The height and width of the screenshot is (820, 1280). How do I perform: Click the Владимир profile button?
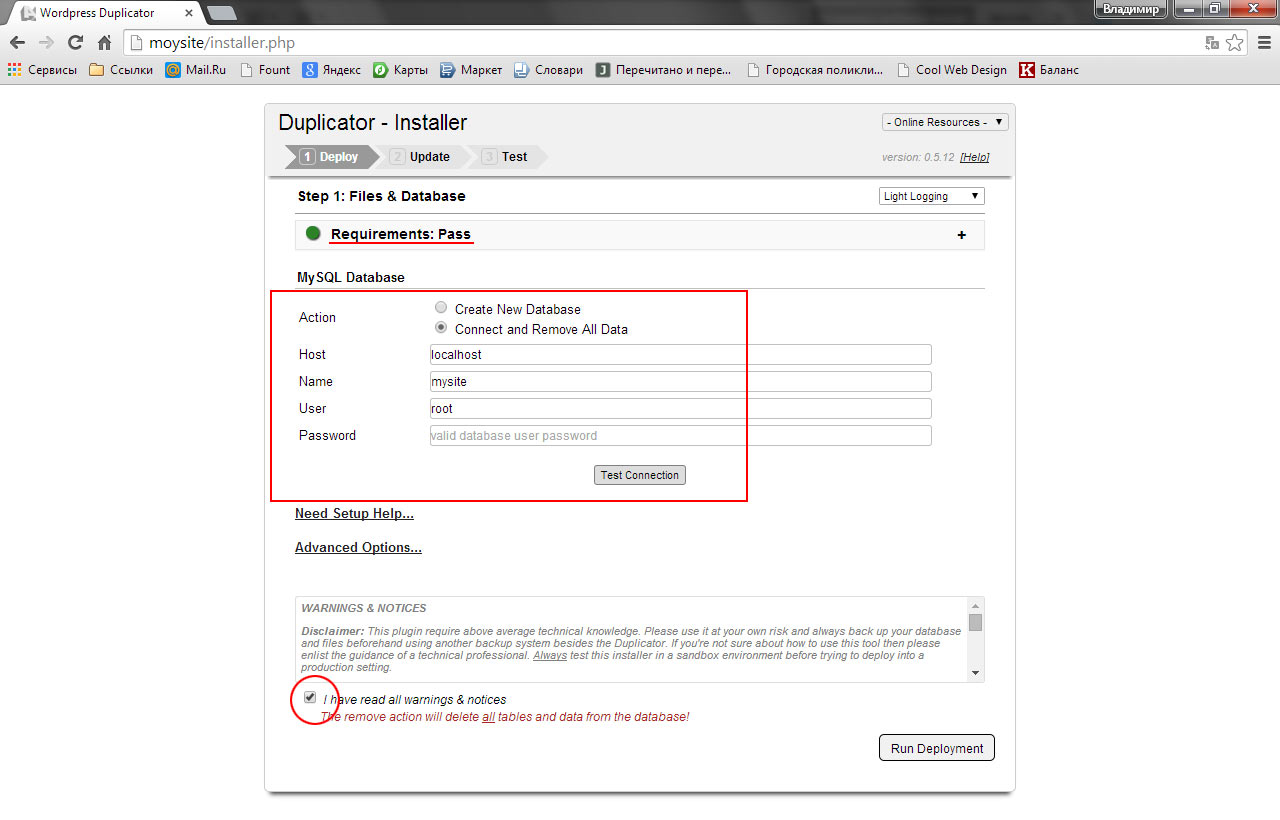click(x=1131, y=9)
